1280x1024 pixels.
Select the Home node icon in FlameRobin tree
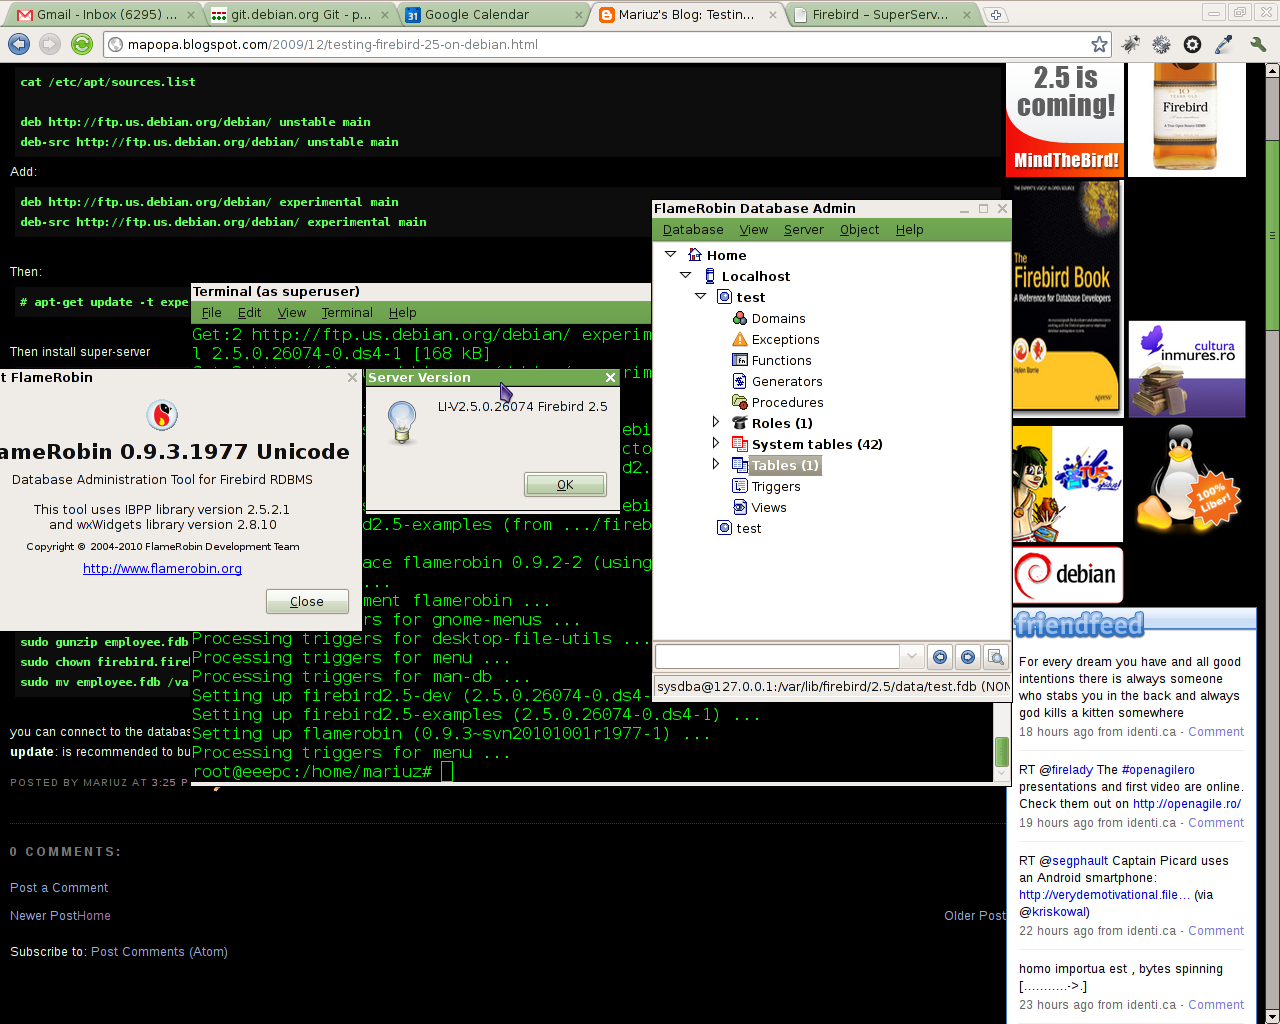click(694, 255)
